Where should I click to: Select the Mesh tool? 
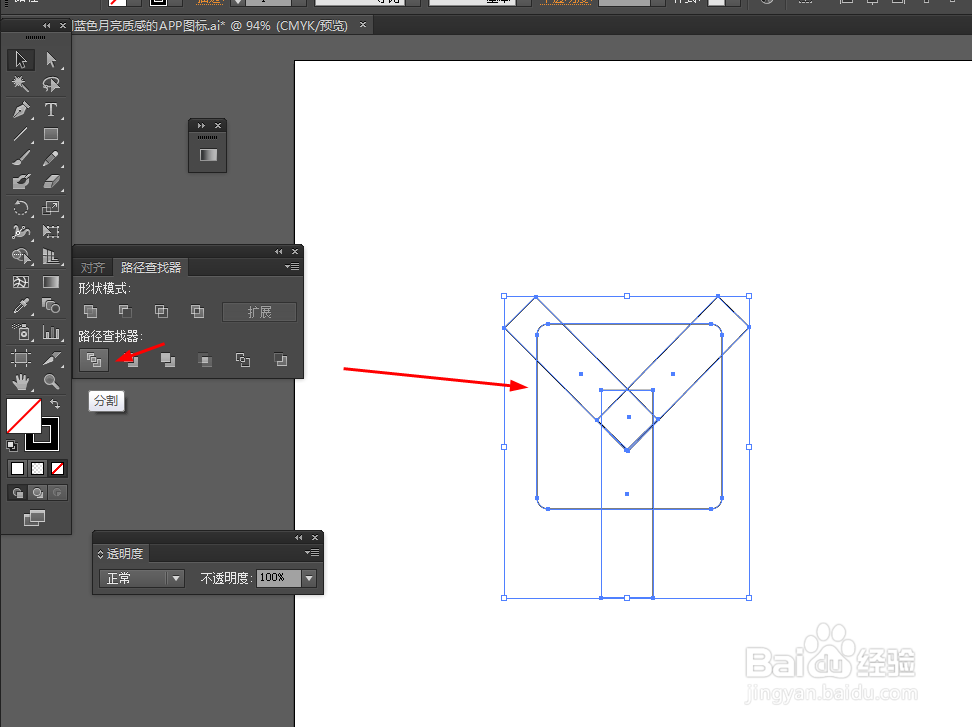point(20,282)
